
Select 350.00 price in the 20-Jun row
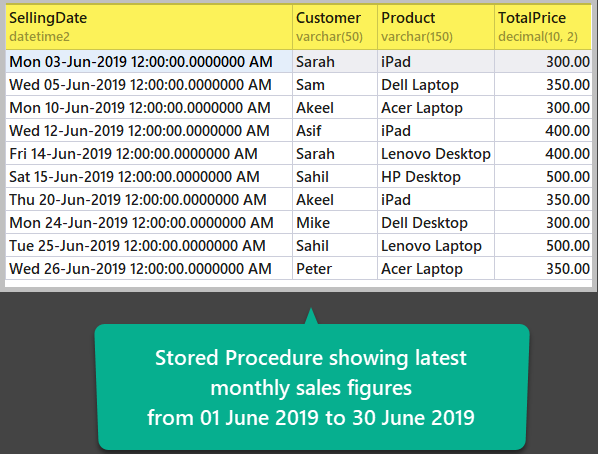543,200
